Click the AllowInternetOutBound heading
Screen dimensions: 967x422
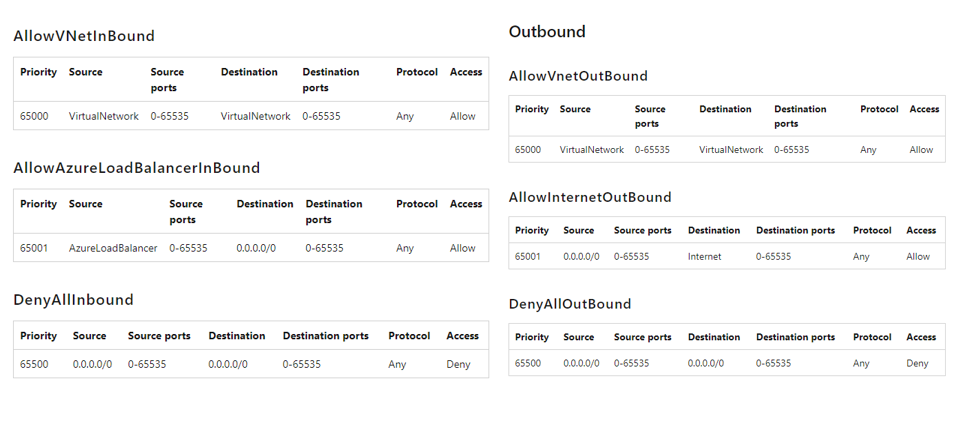point(590,197)
